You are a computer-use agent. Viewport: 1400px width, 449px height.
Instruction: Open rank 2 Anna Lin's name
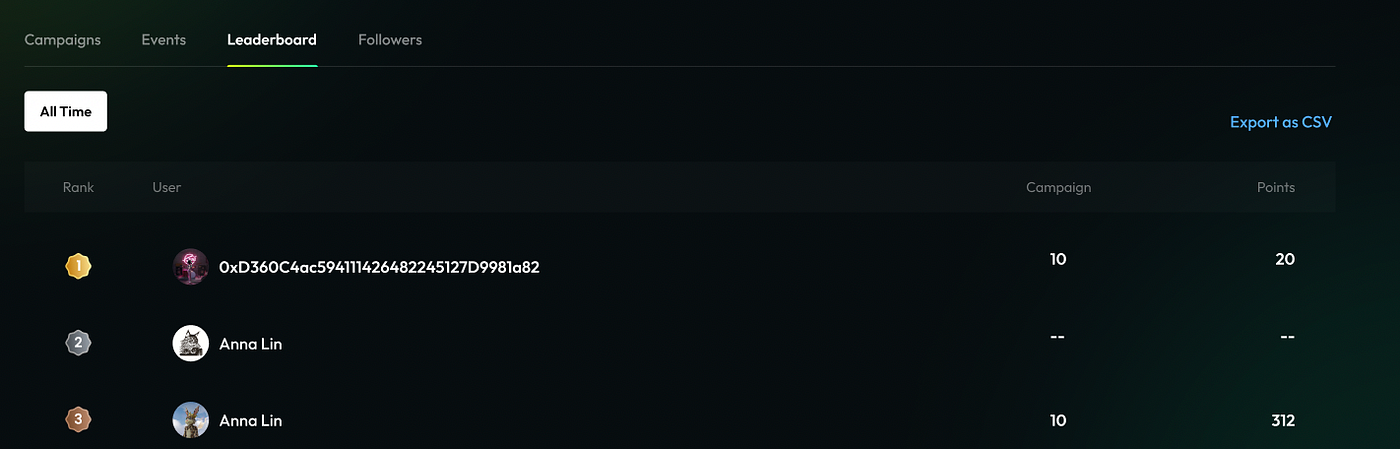click(x=250, y=344)
